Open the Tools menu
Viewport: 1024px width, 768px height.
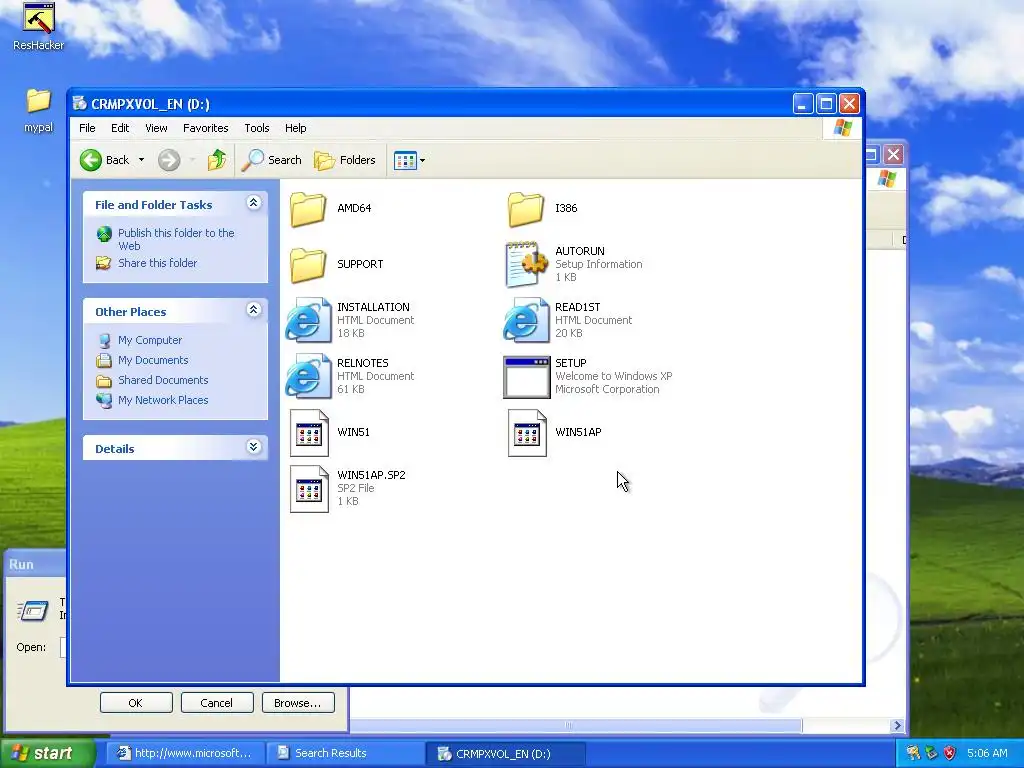(x=257, y=128)
